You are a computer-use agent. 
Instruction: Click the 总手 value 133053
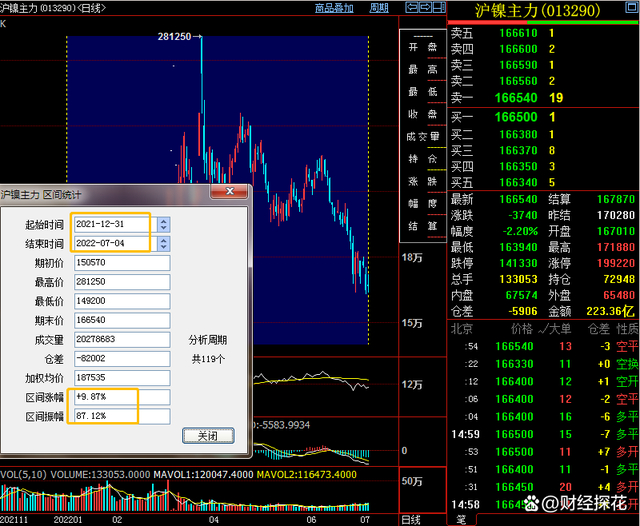(518, 279)
